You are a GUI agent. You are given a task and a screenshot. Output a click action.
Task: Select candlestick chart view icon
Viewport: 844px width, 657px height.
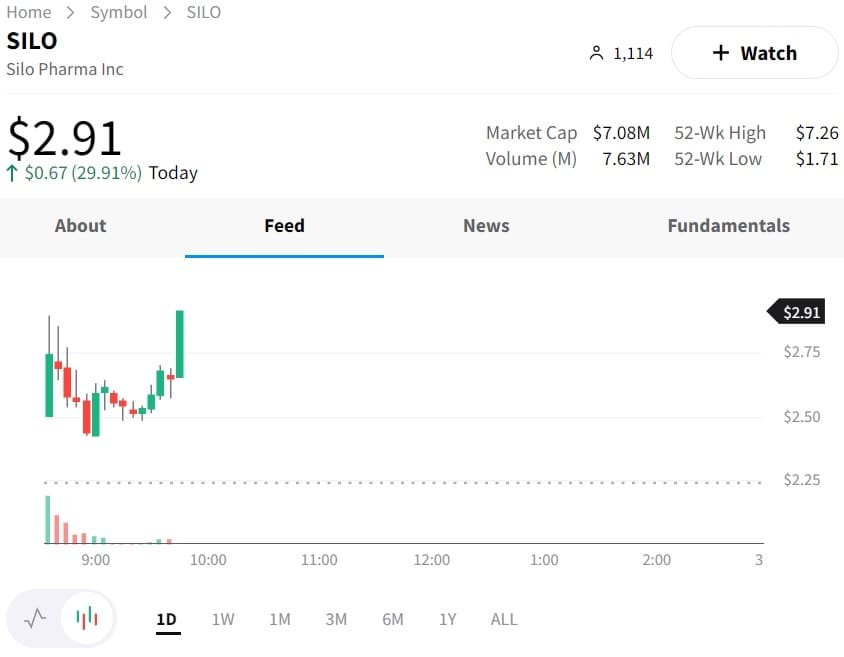tap(88, 619)
